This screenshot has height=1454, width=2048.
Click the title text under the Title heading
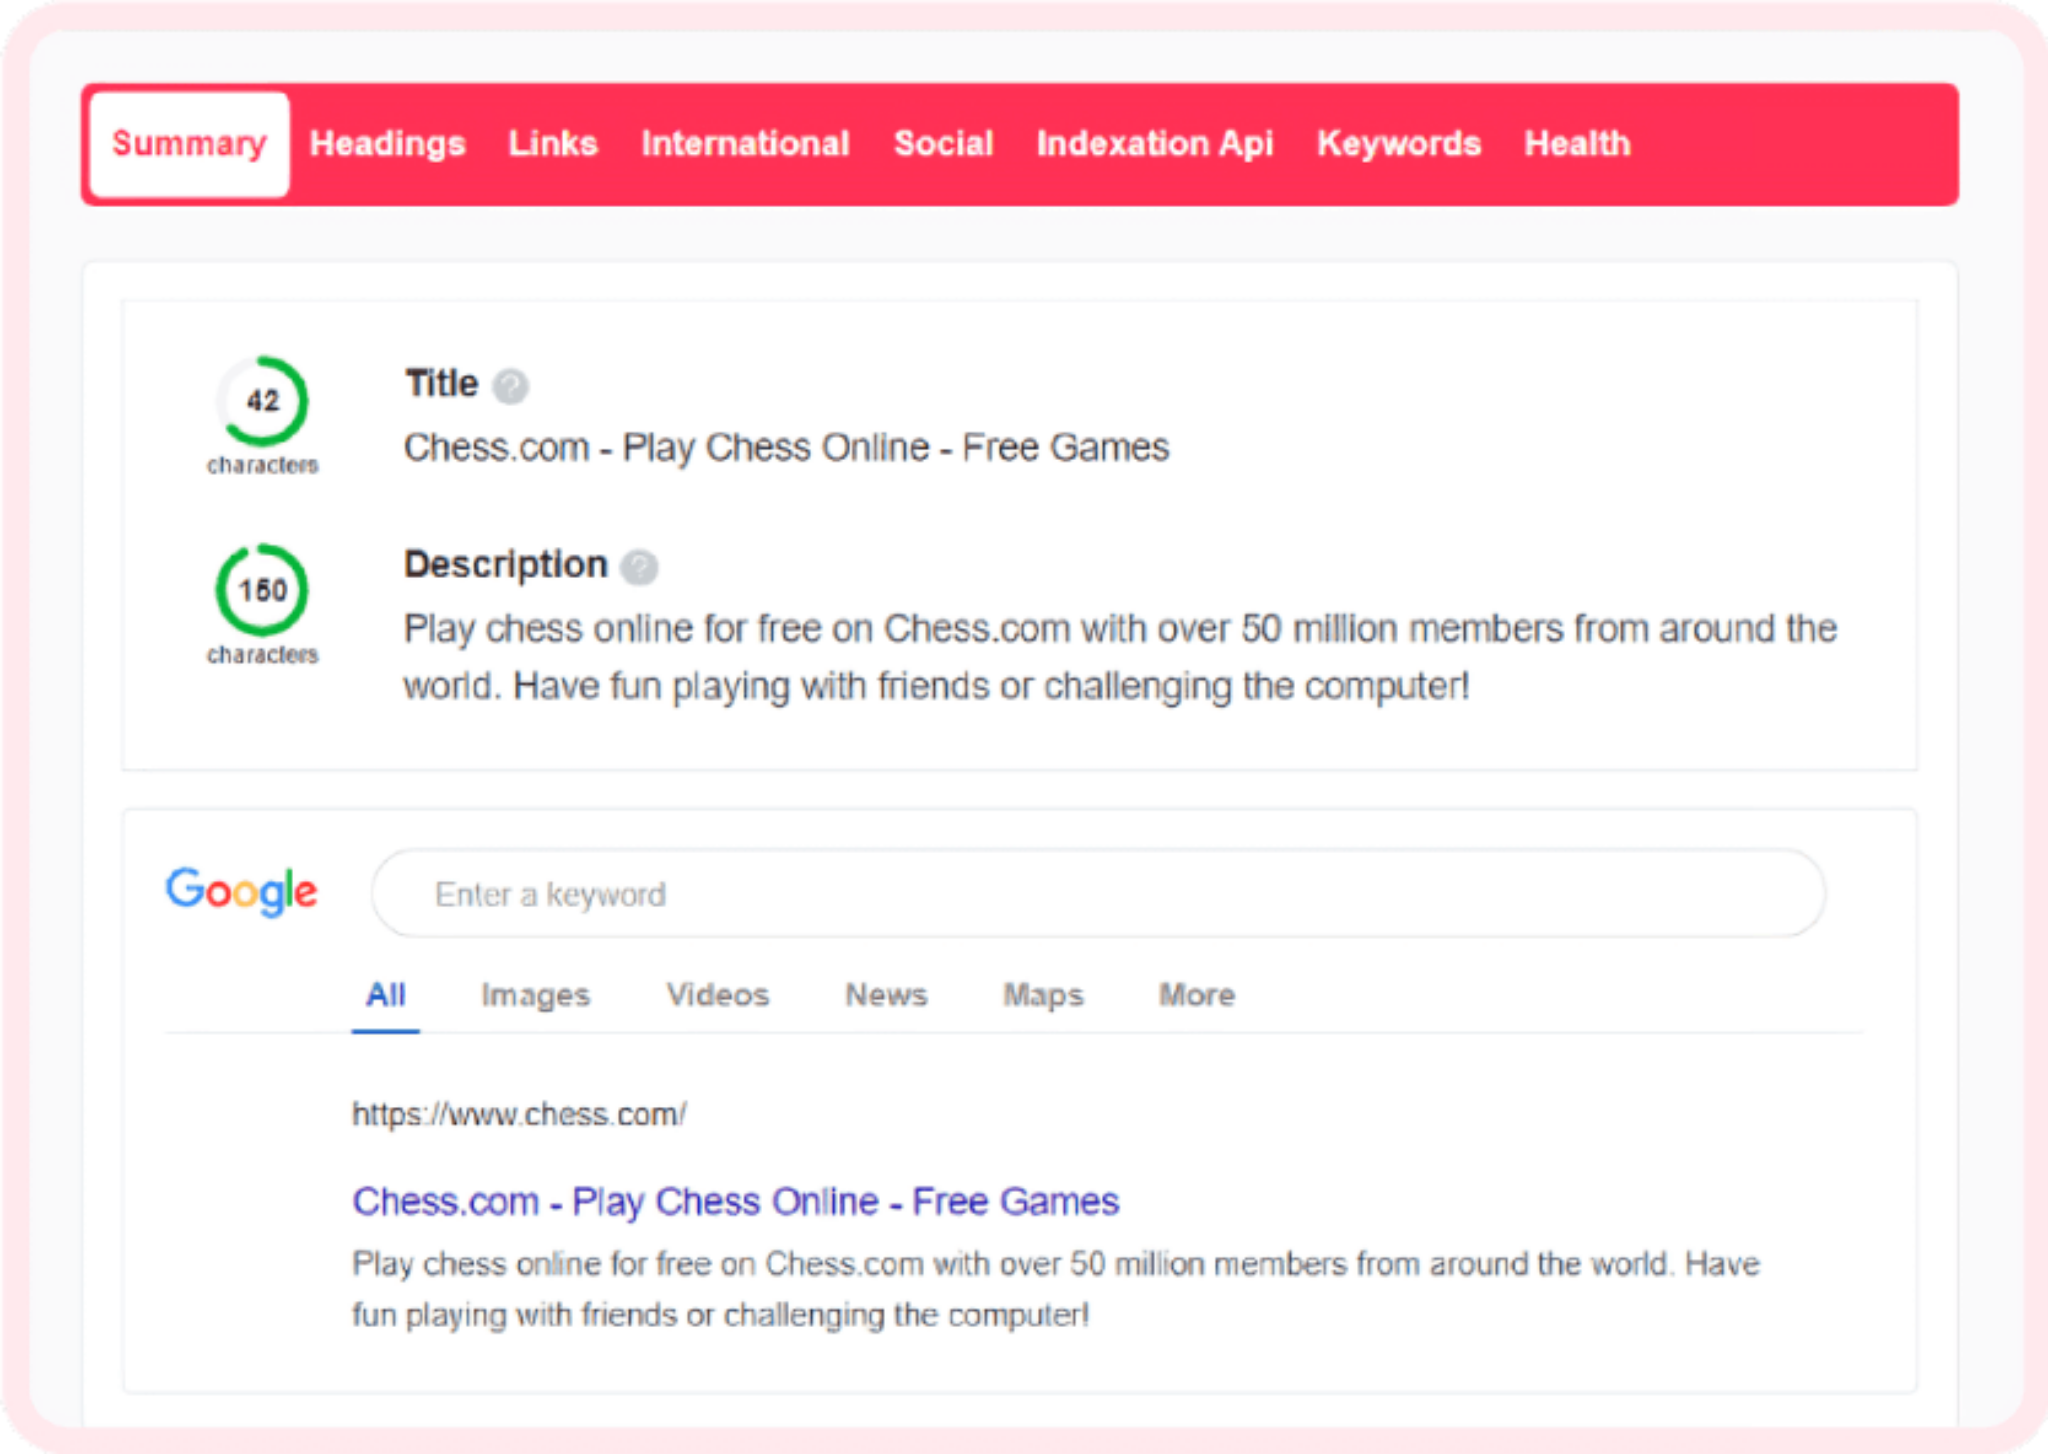click(786, 448)
